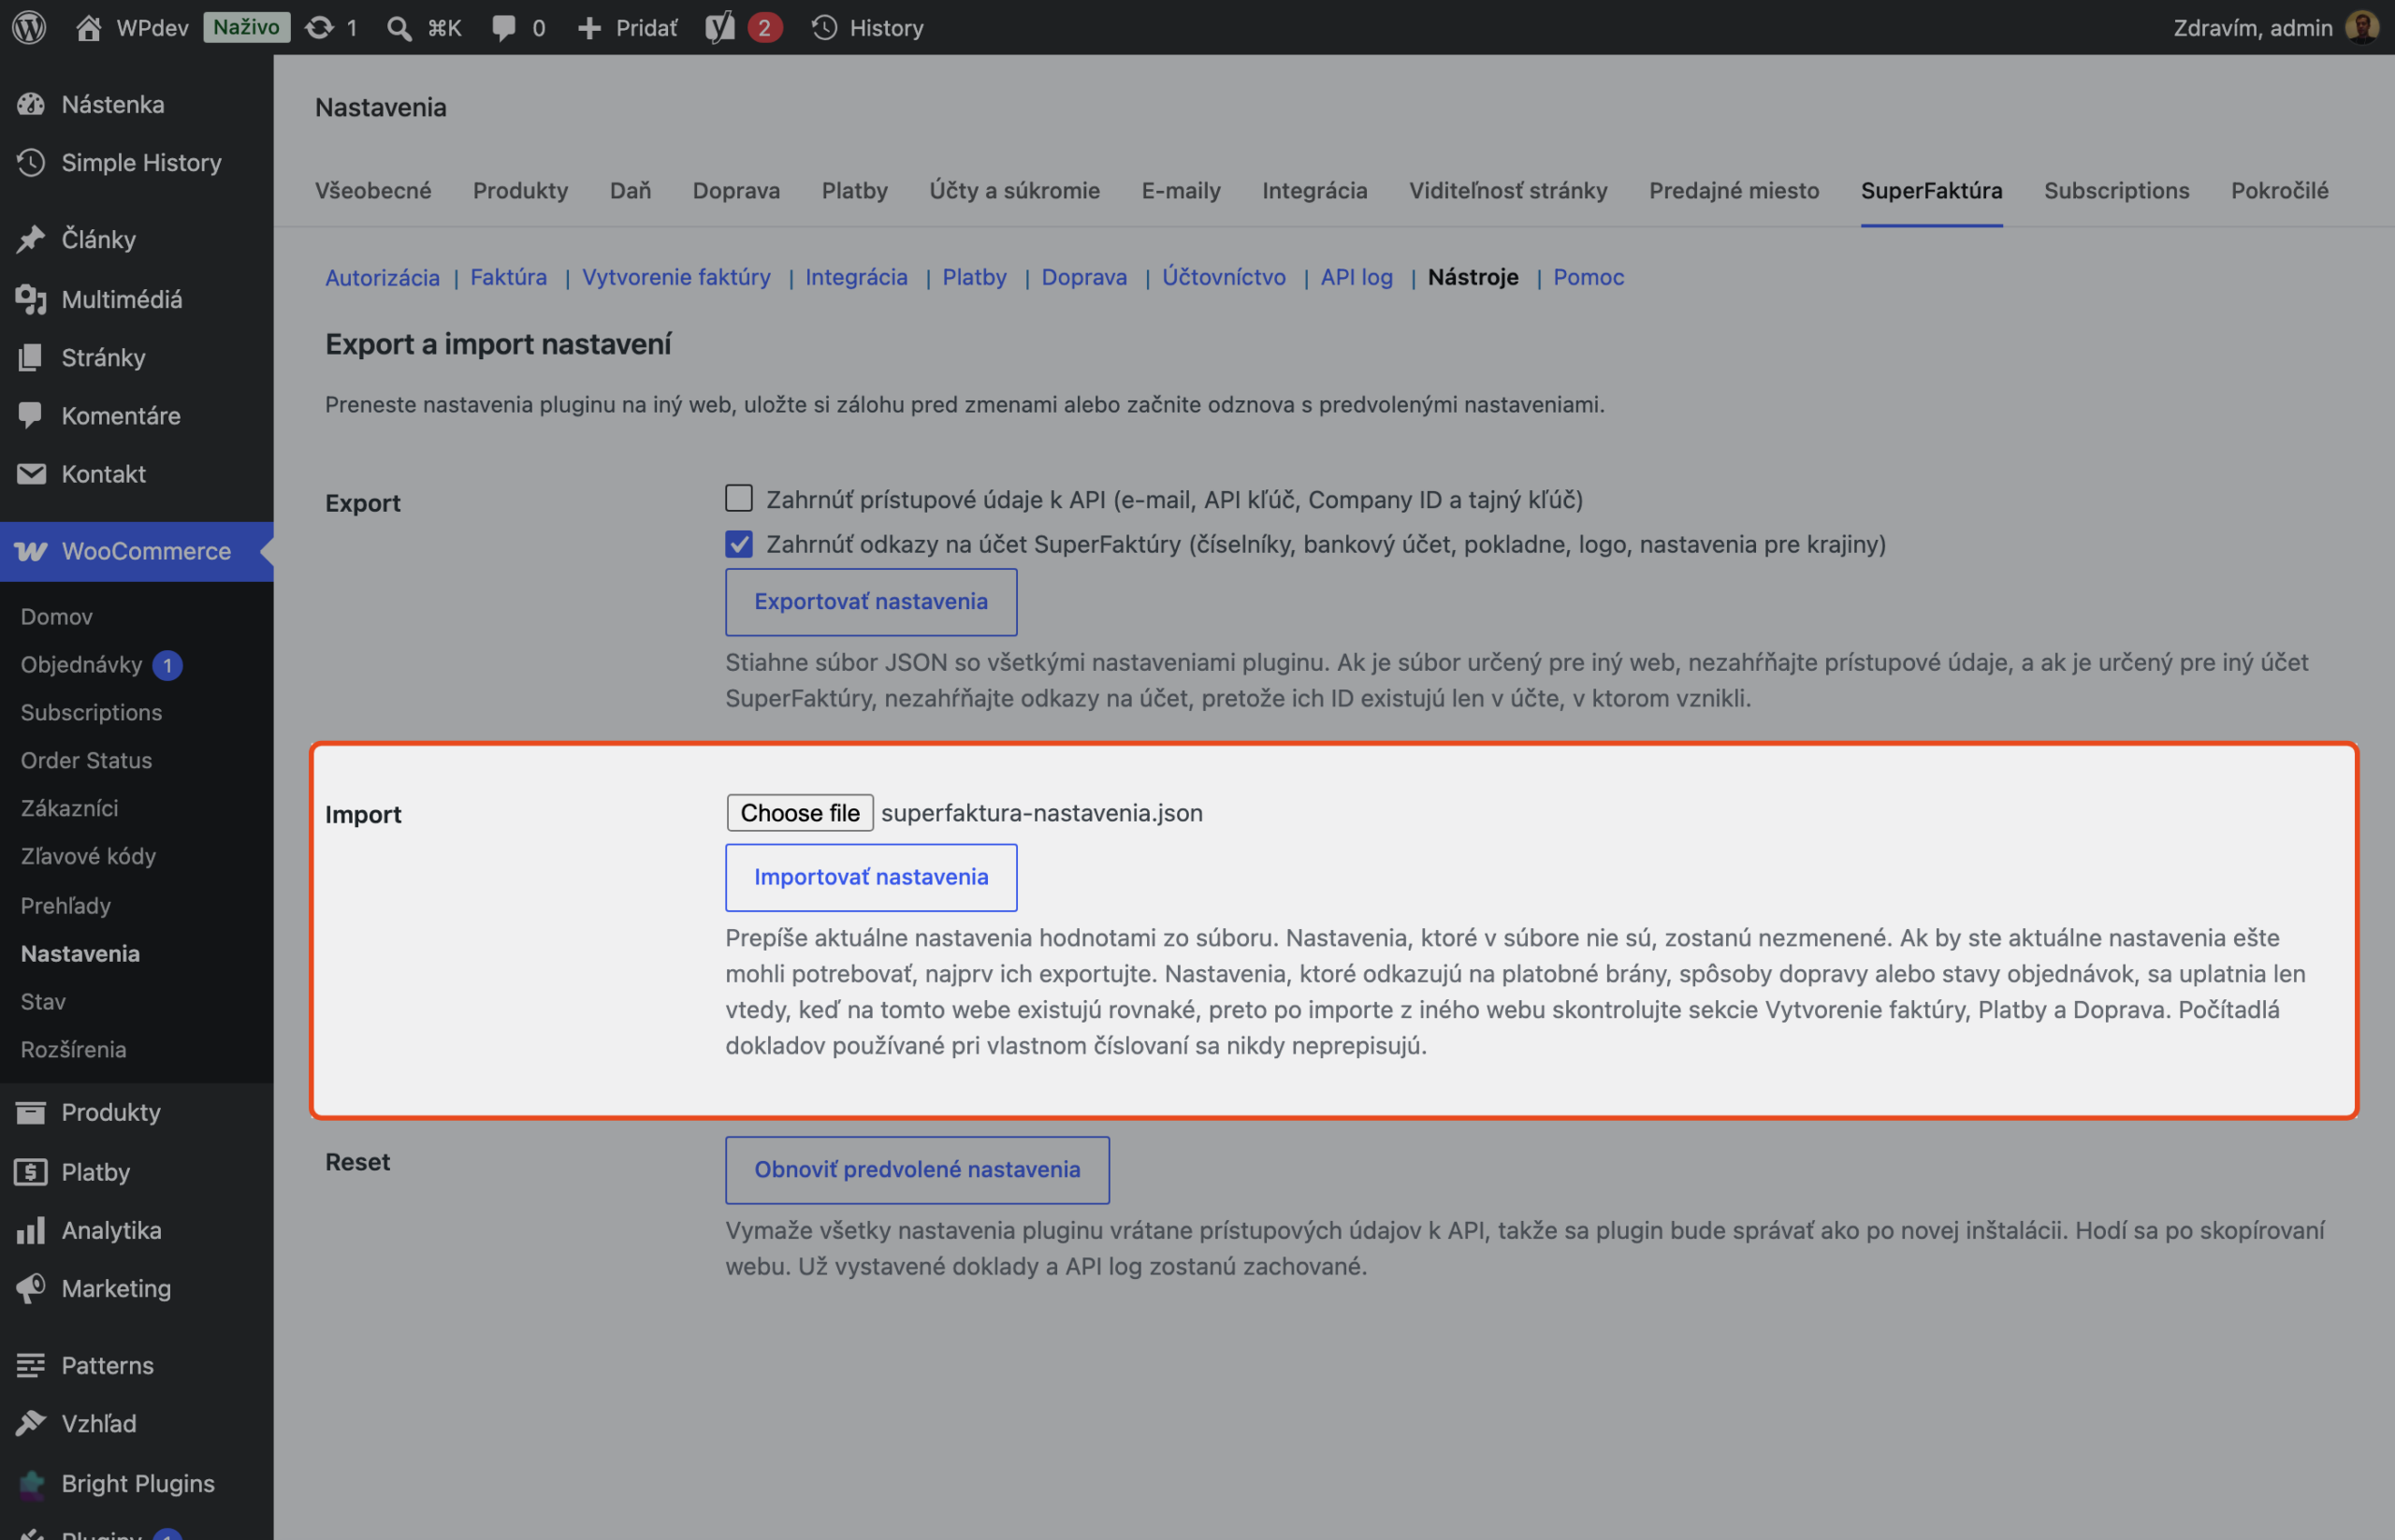Click the Analytika bar chart icon
This screenshot has width=2395, height=1540.
point(31,1230)
